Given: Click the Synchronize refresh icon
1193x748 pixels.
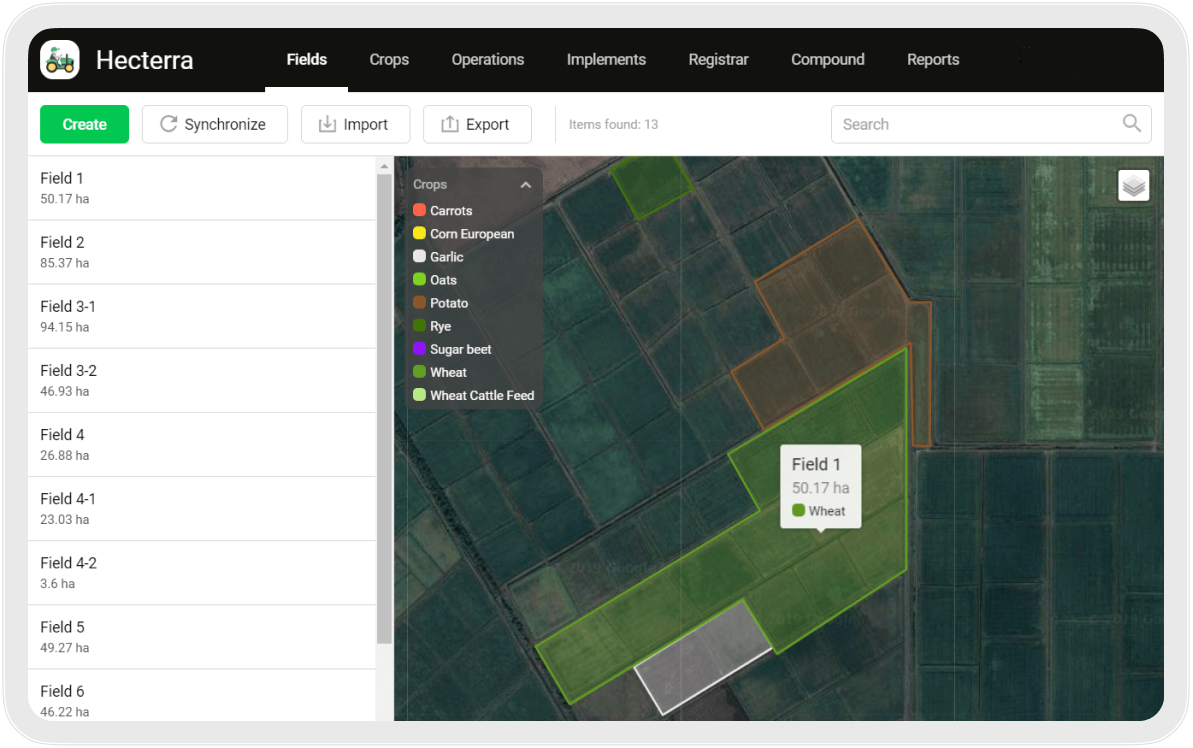Looking at the screenshot, I should coord(169,124).
